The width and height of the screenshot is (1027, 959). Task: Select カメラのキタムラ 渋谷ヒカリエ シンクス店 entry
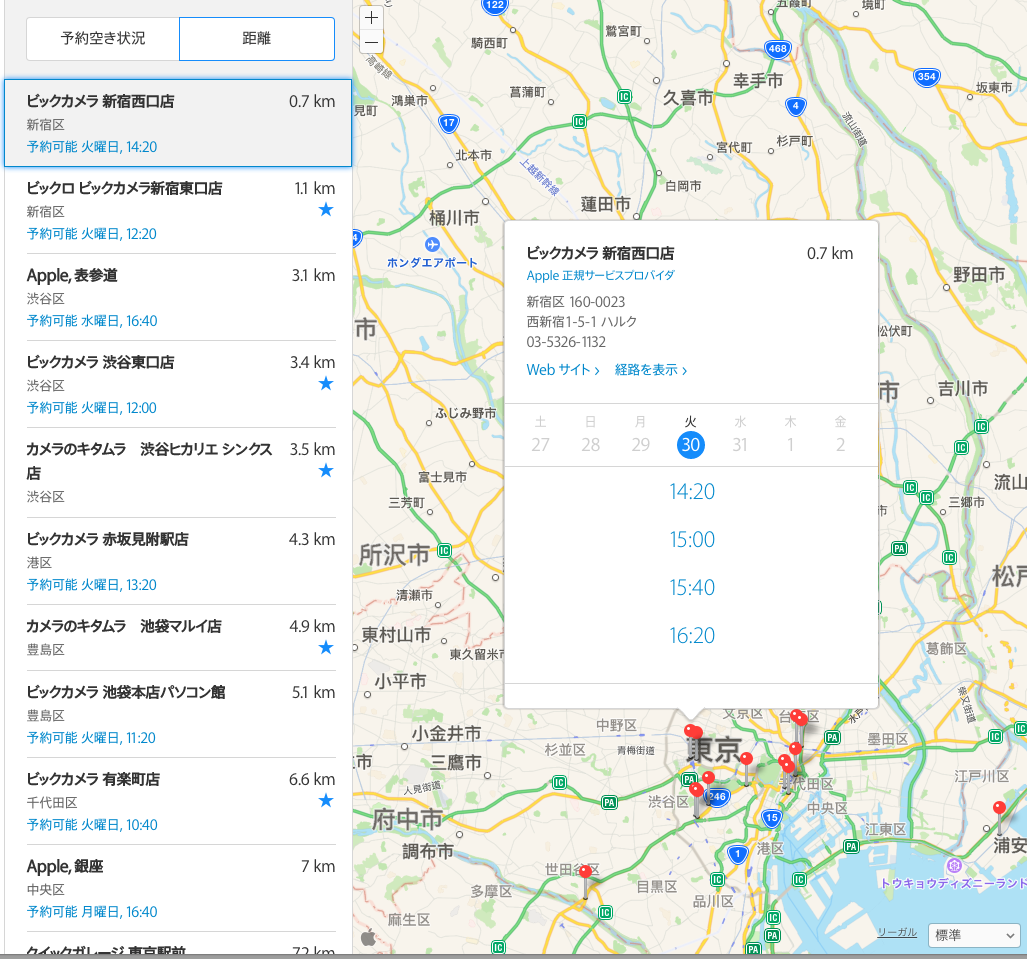pyautogui.click(x=181, y=473)
